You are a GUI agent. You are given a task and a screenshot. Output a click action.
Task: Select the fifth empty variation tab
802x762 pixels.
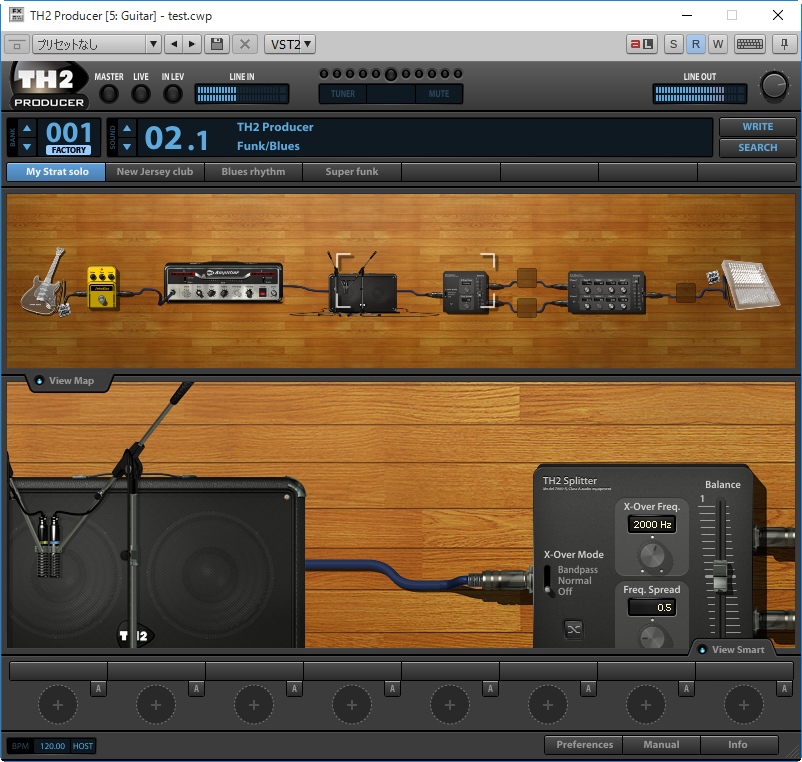[x=451, y=172]
